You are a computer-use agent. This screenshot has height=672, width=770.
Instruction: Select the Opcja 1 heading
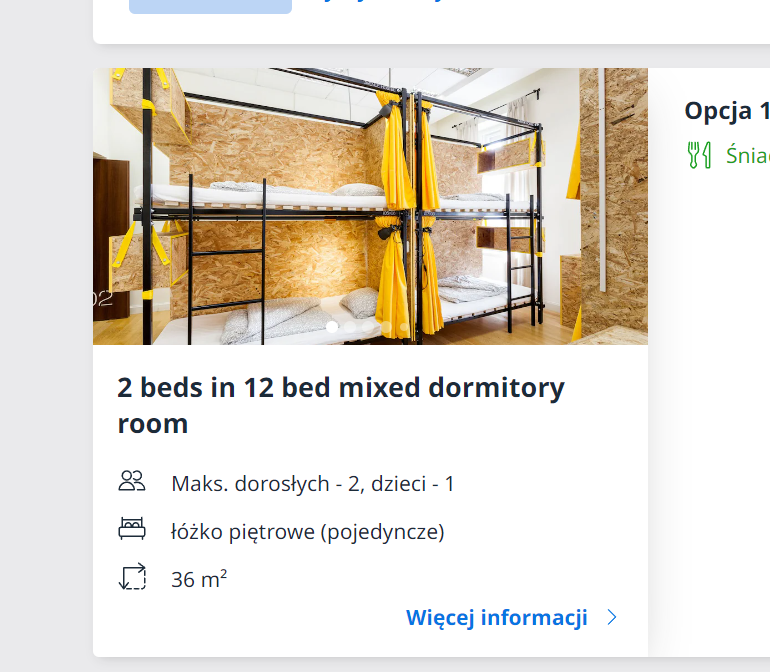(x=727, y=111)
